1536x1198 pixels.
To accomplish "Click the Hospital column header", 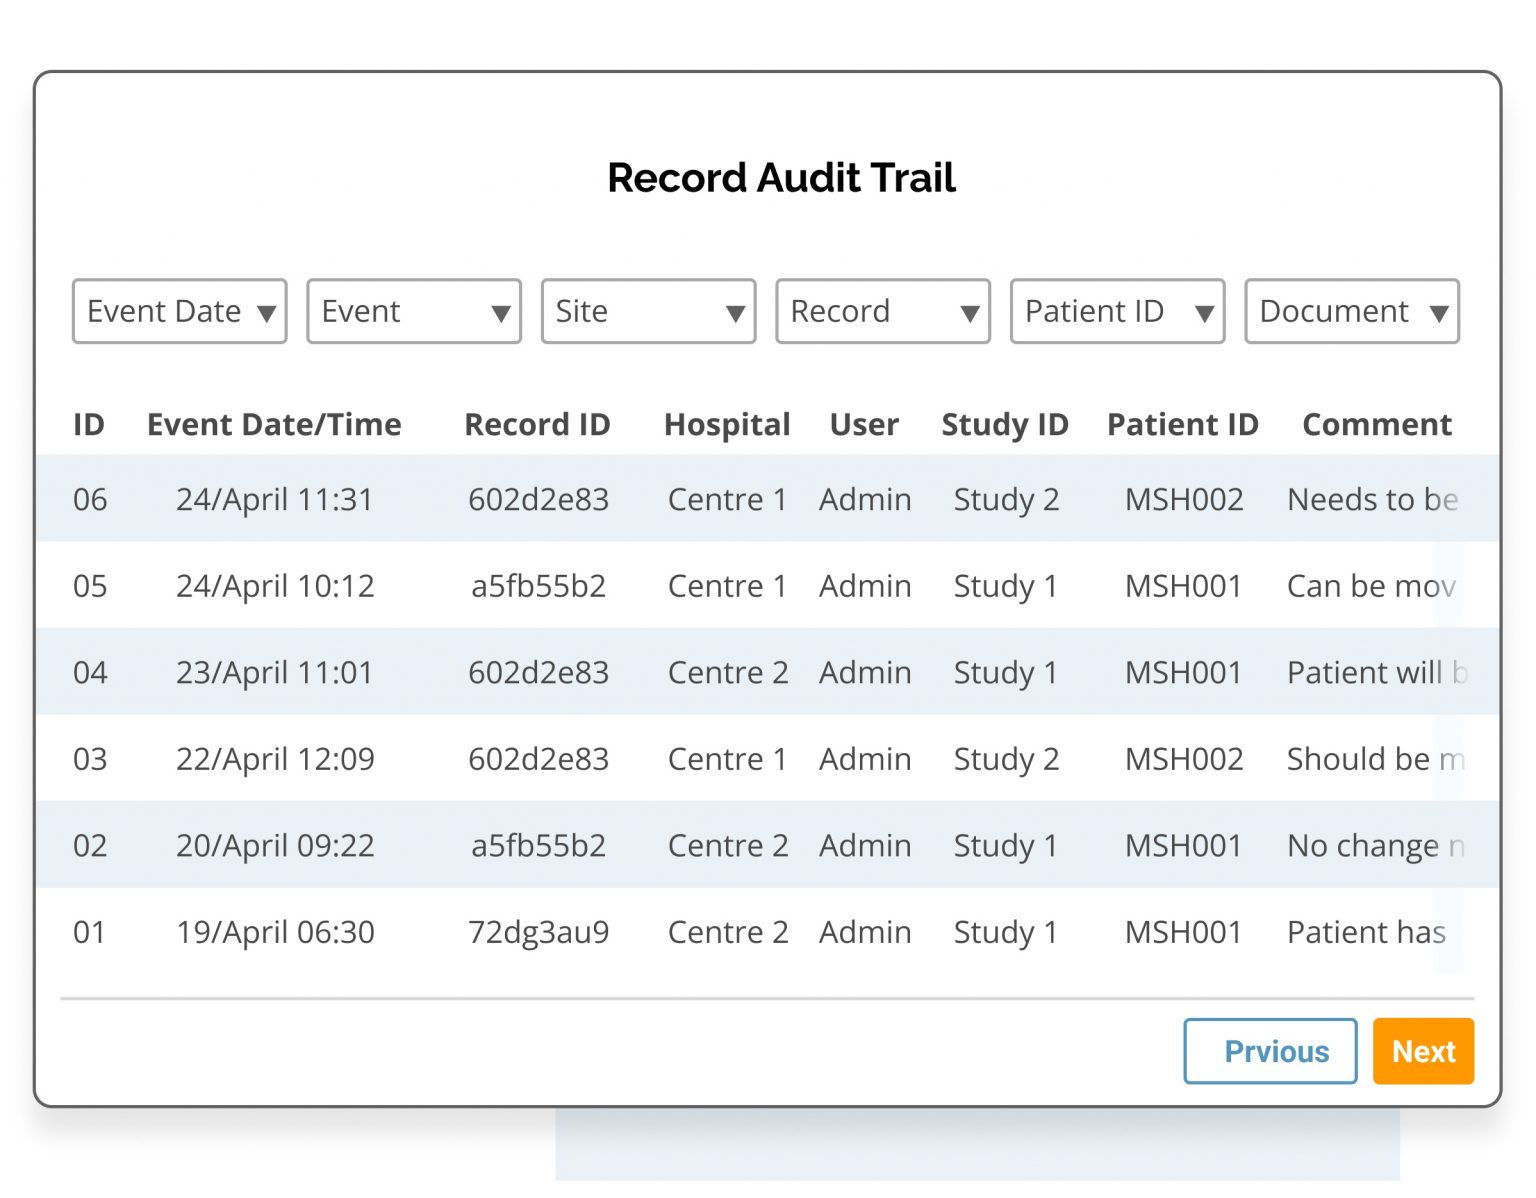I will pos(727,424).
